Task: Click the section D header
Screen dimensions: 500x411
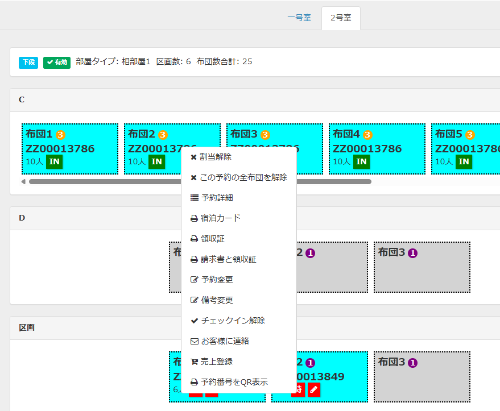Action: (x=255, y=218)
